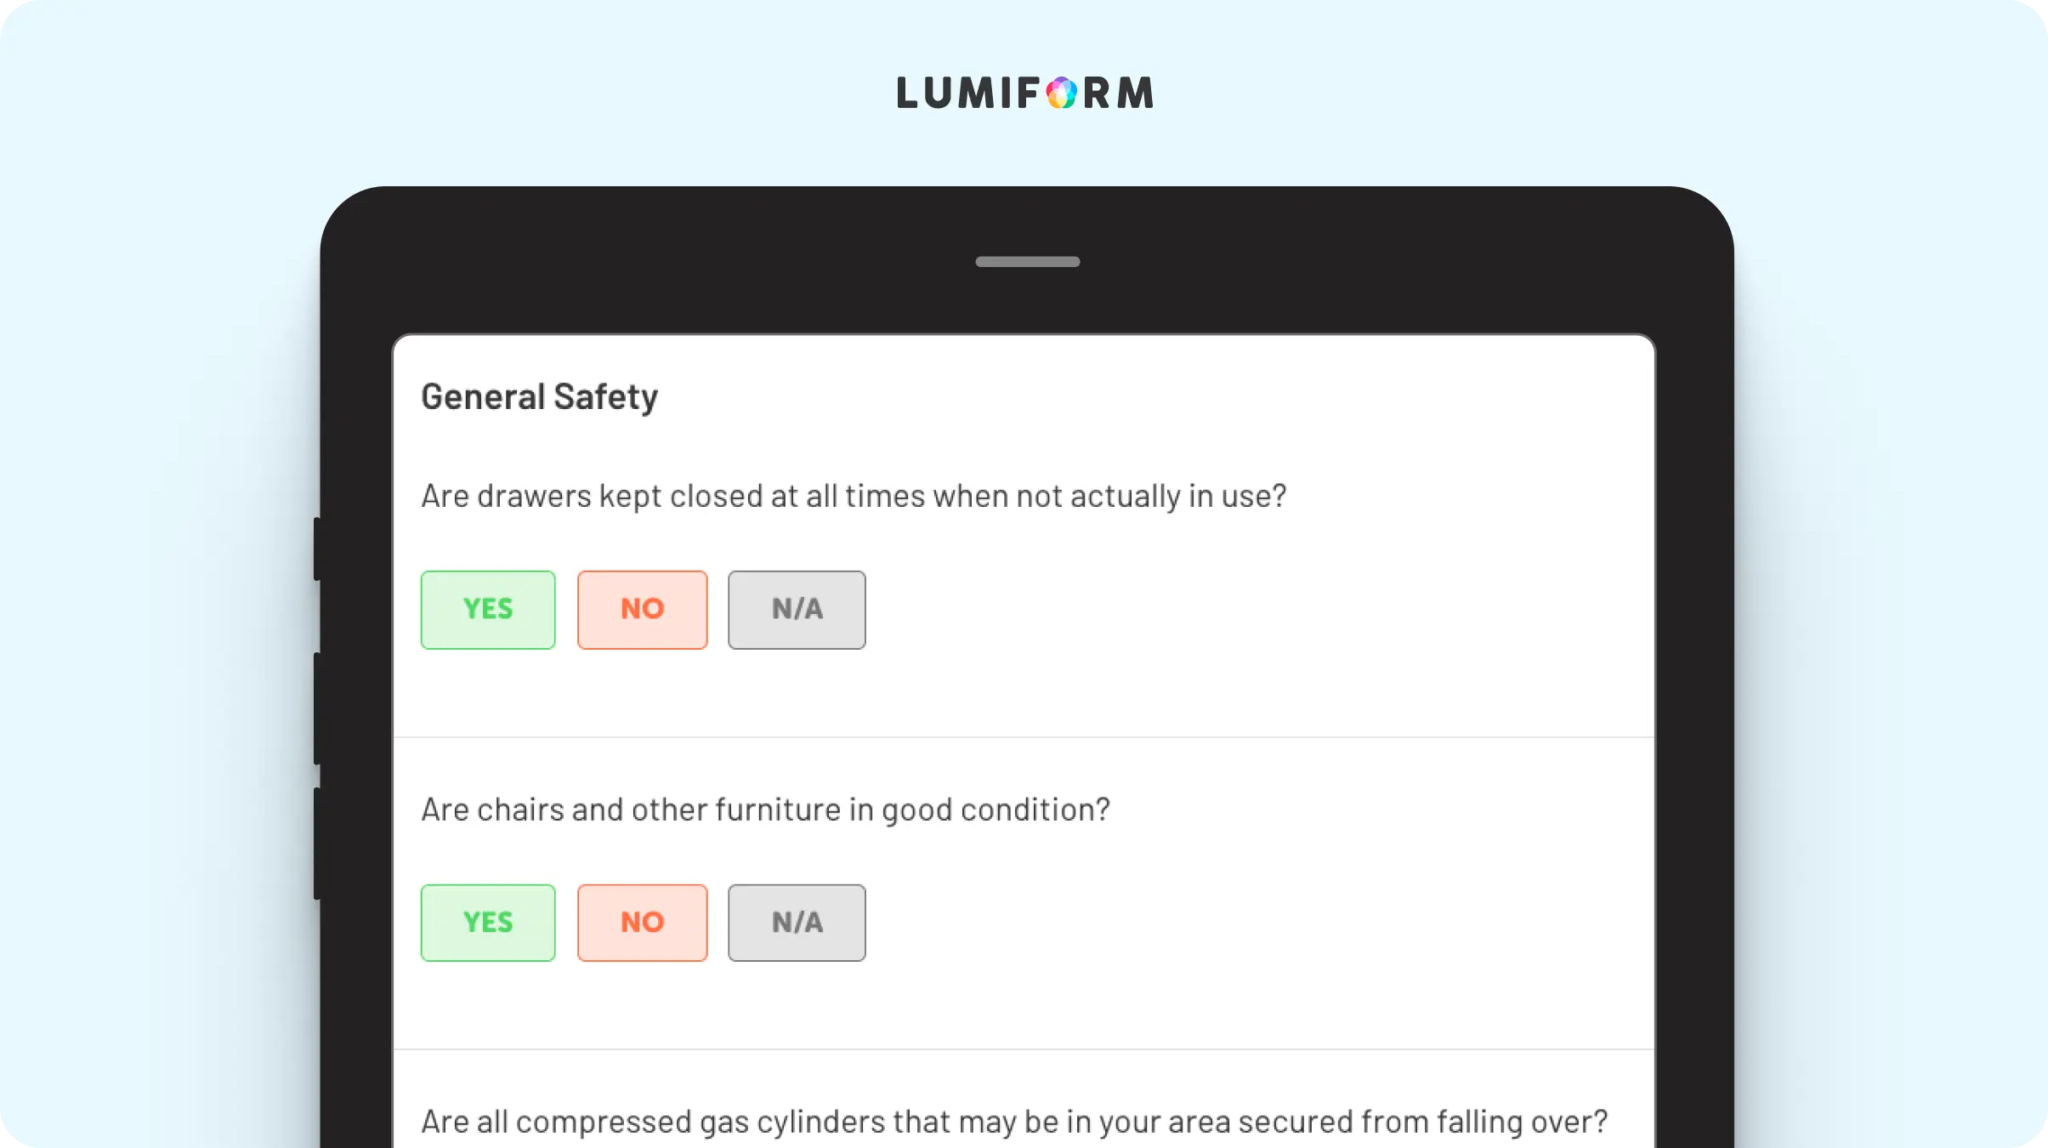Click the colorful O icon in the Lumiform logo
Viewport: 2048px width, 1148px height.
1061,93
